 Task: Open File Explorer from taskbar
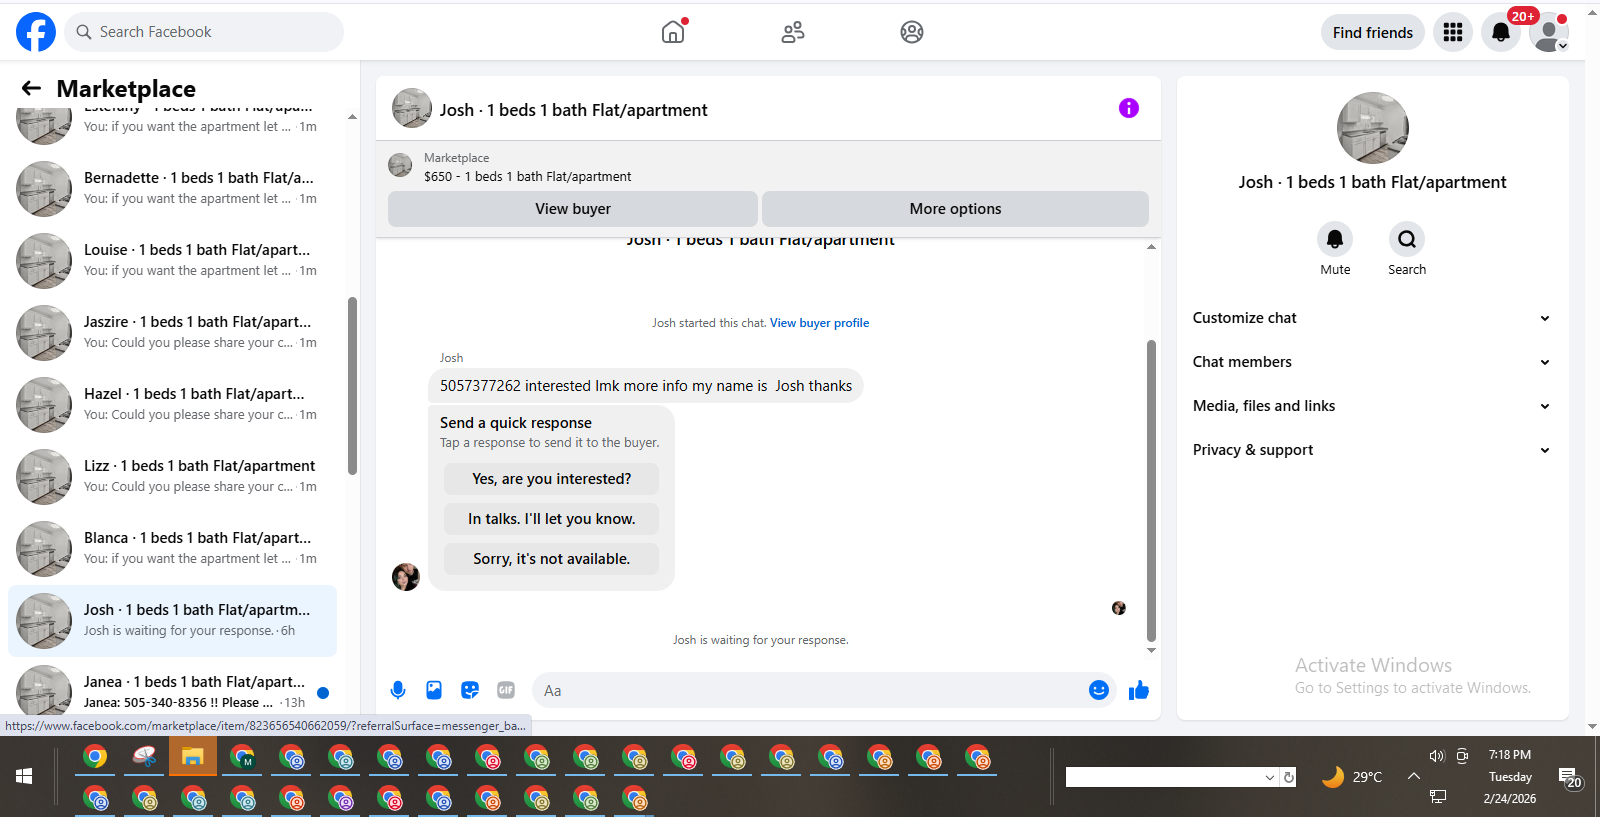tap(193, 757)
